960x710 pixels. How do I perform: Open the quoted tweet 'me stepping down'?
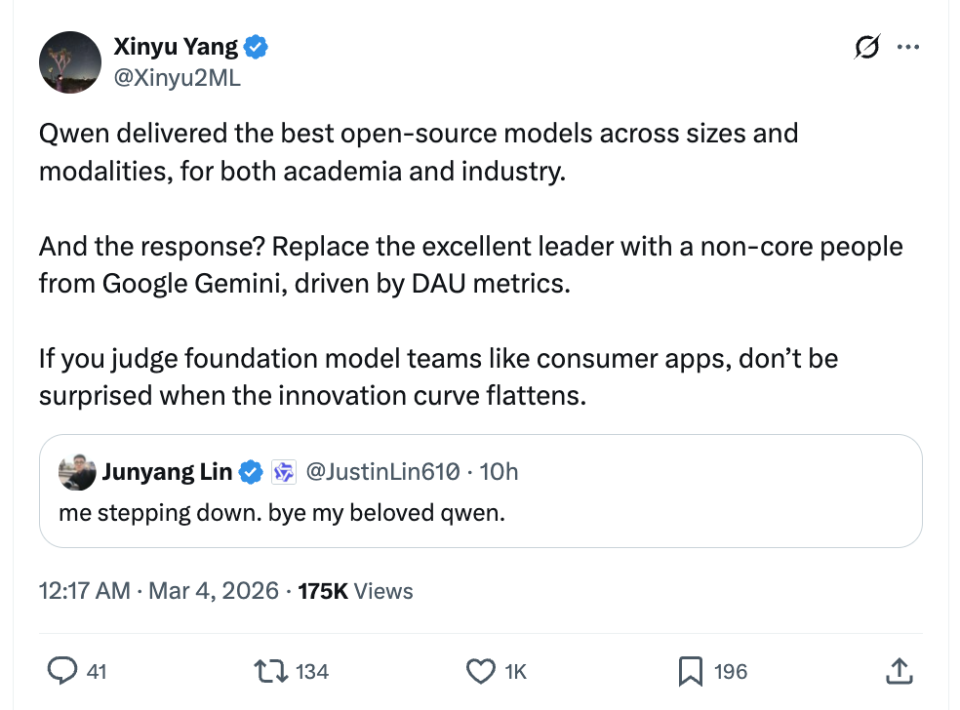pos(480,514)
